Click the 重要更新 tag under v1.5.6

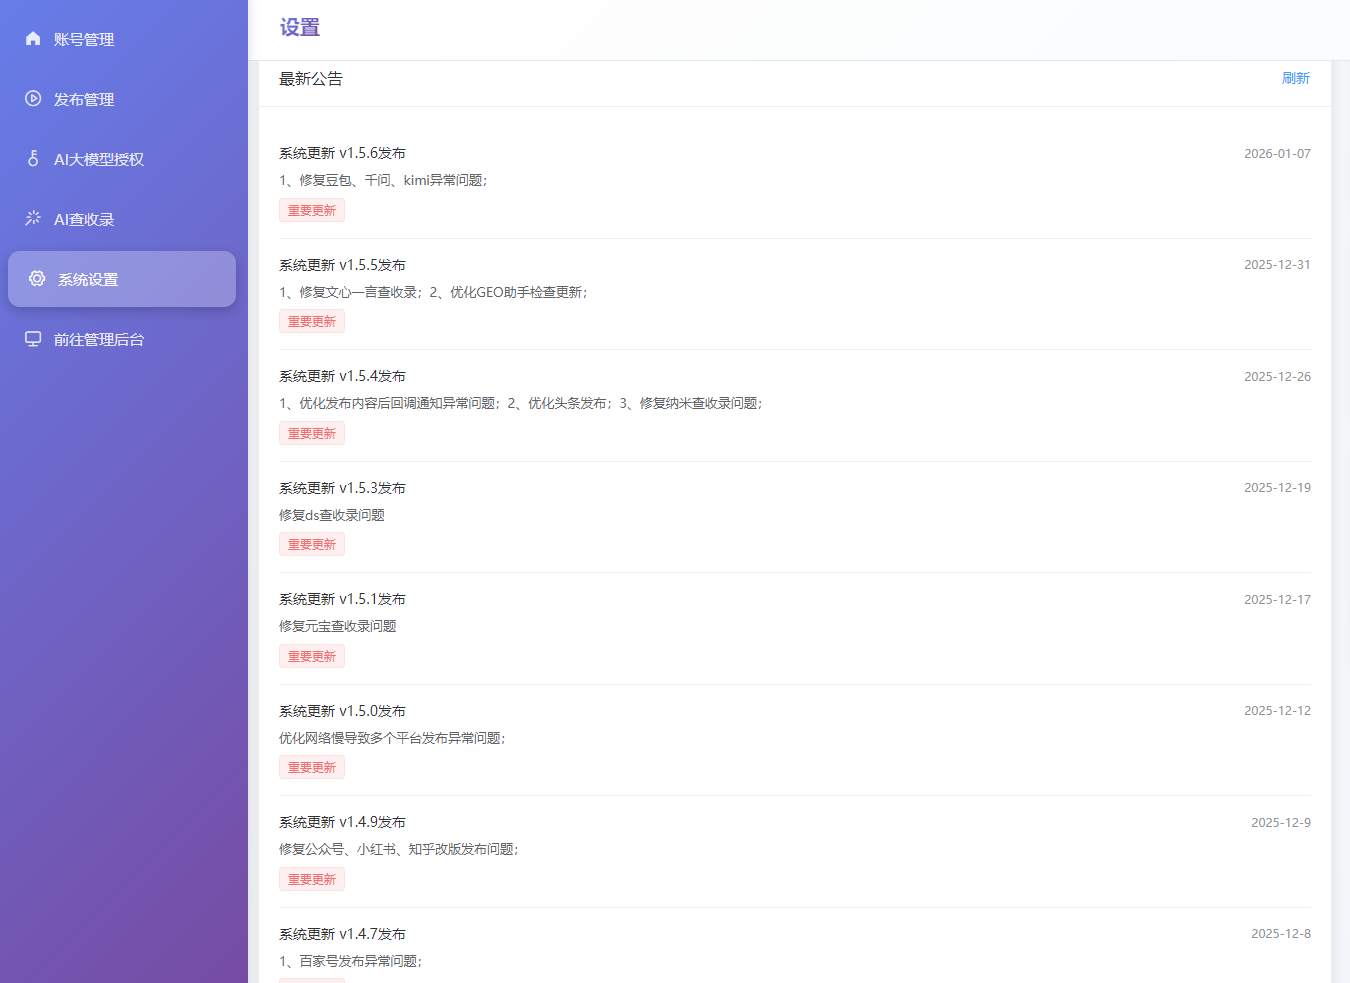point(311,210)
